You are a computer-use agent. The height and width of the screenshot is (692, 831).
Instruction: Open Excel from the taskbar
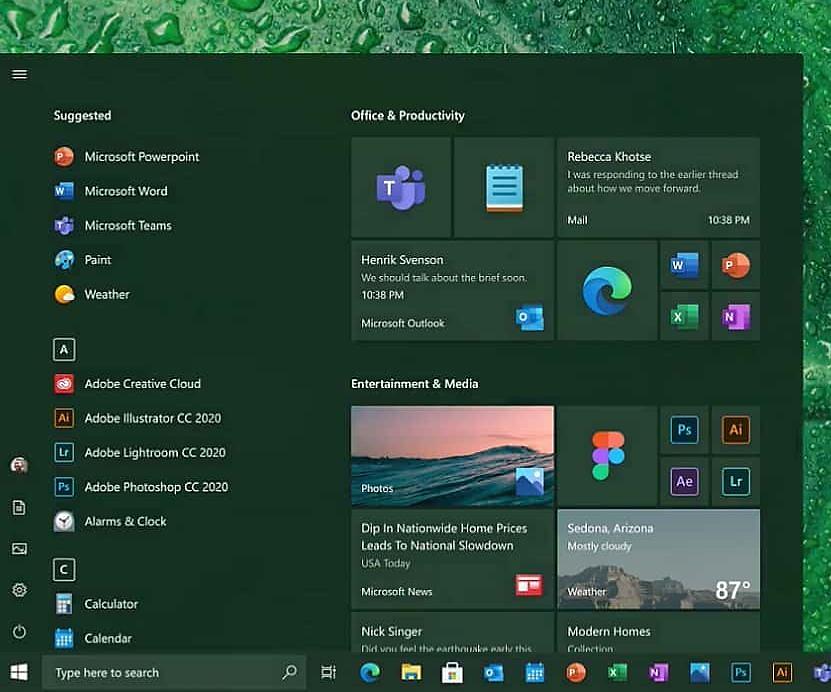[617, 672]
